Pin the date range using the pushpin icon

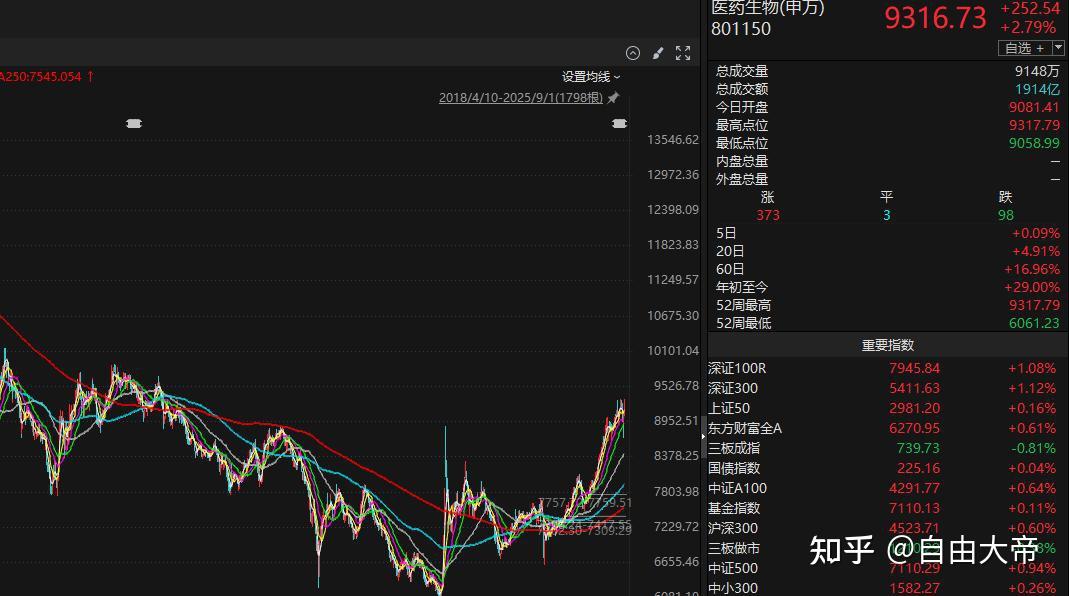coord(613,97)
